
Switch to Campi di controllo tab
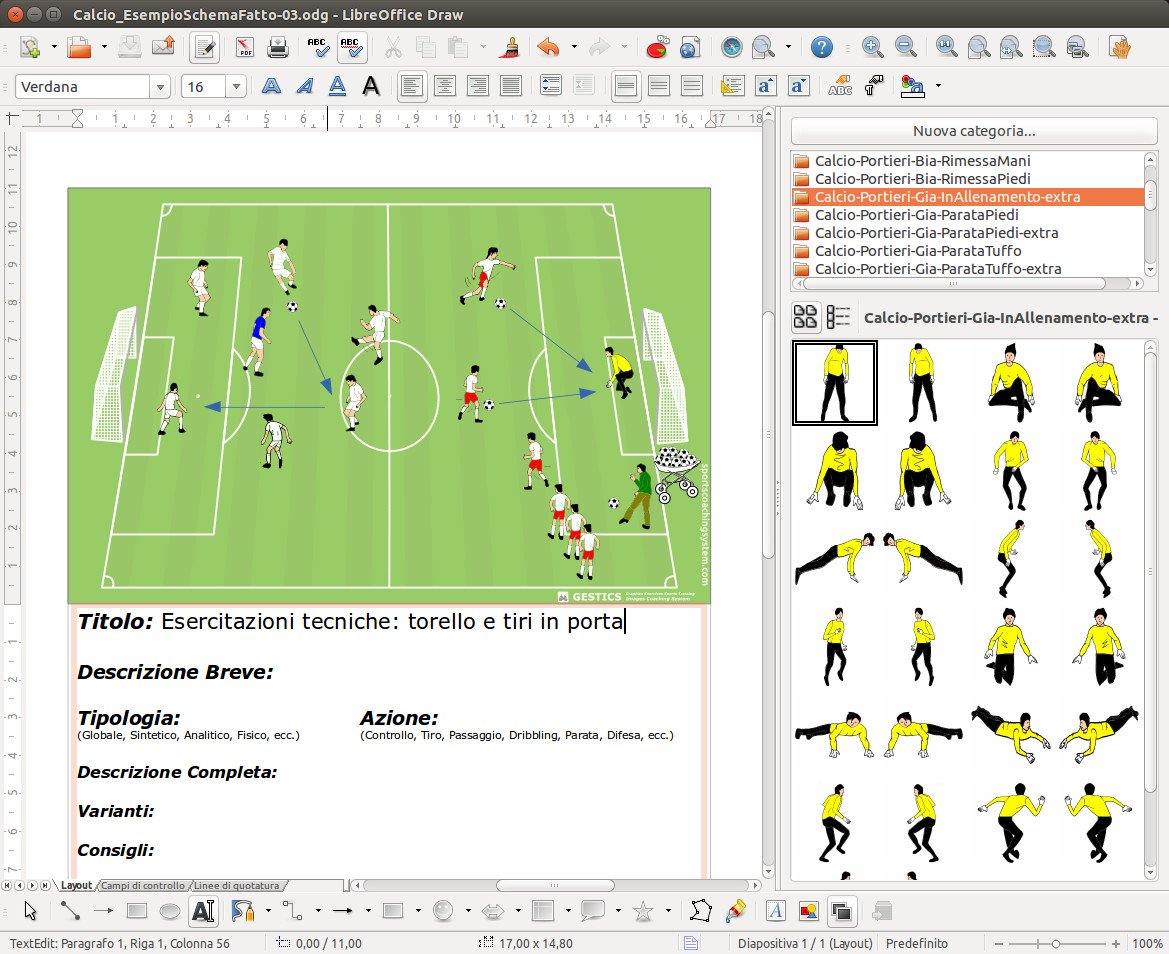pyautogui.click(x=143, y=886)
